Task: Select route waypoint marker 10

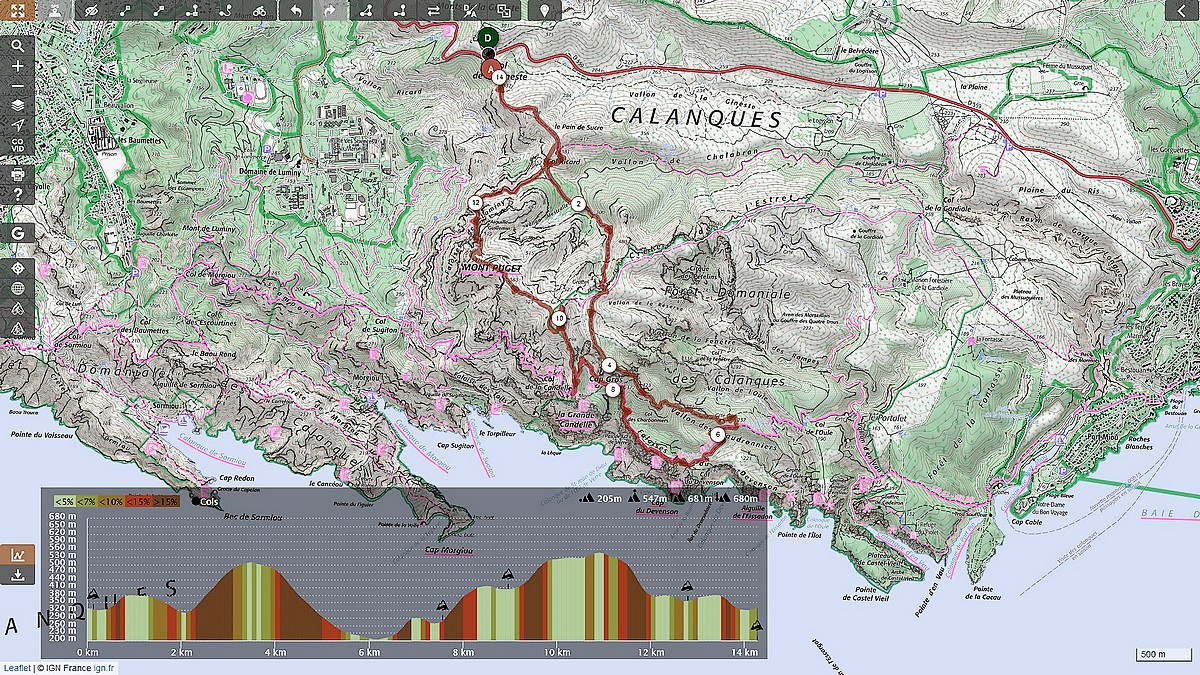Action: [559, 319]
